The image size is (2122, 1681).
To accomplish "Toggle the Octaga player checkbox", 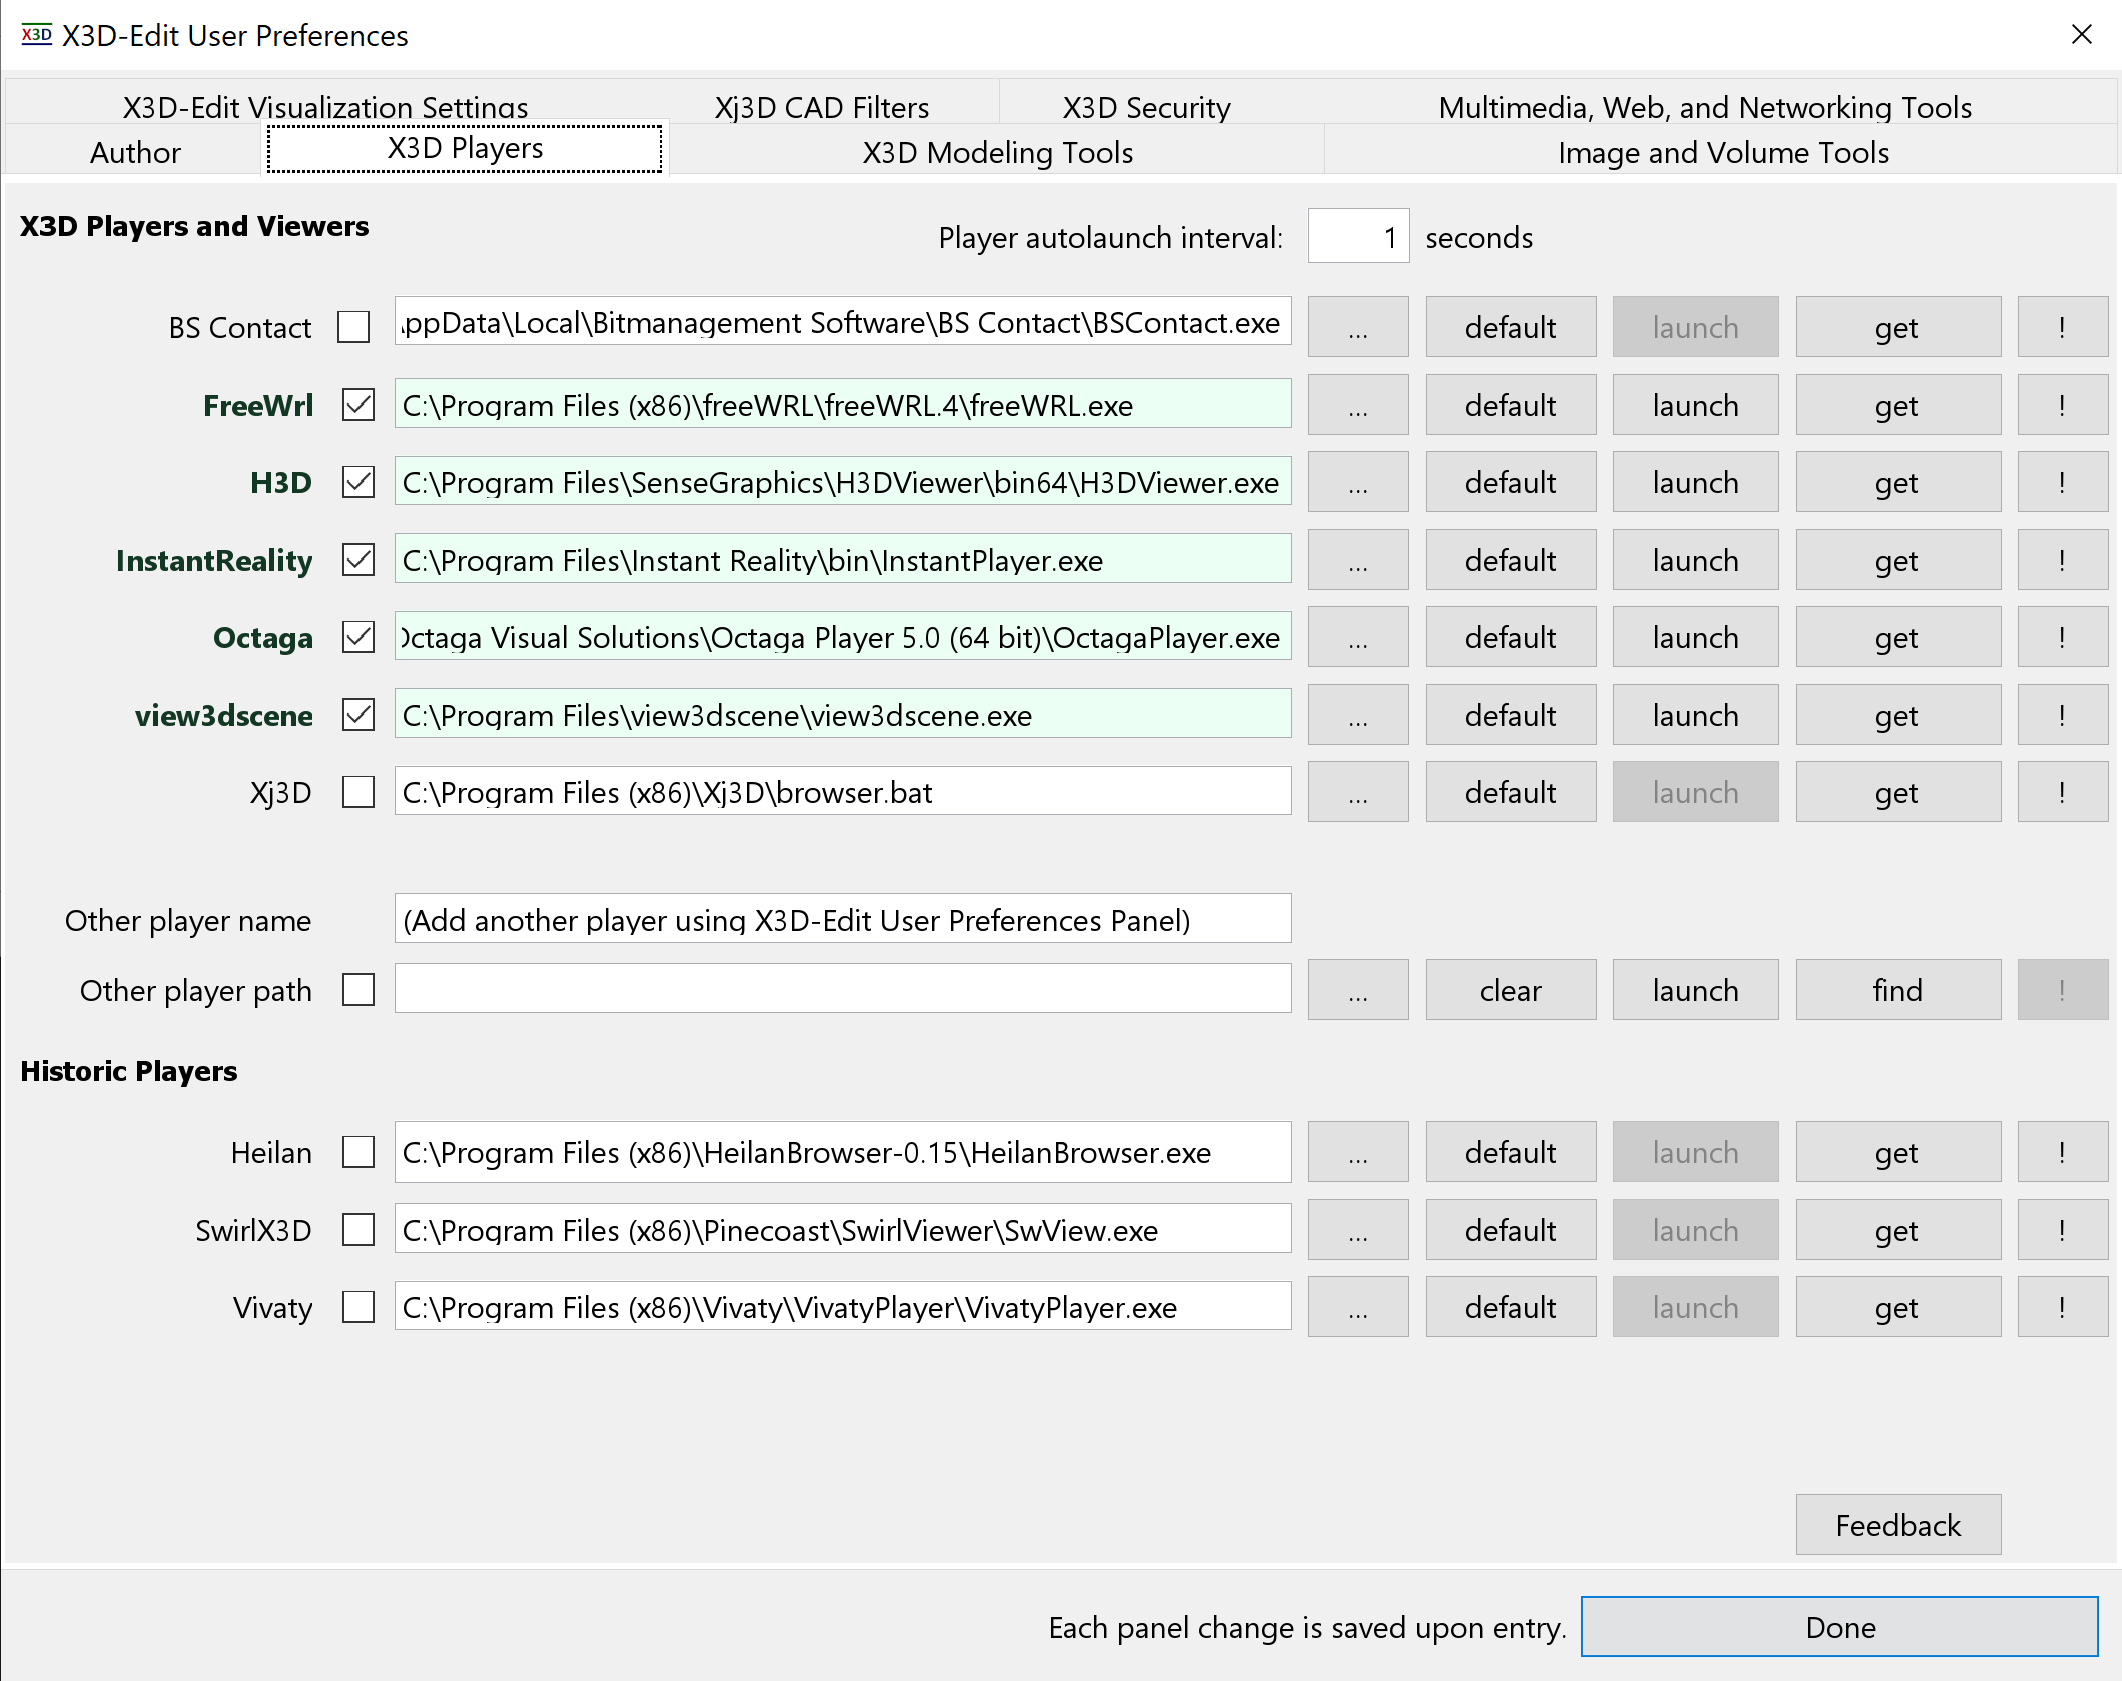I will click(358, 637).
